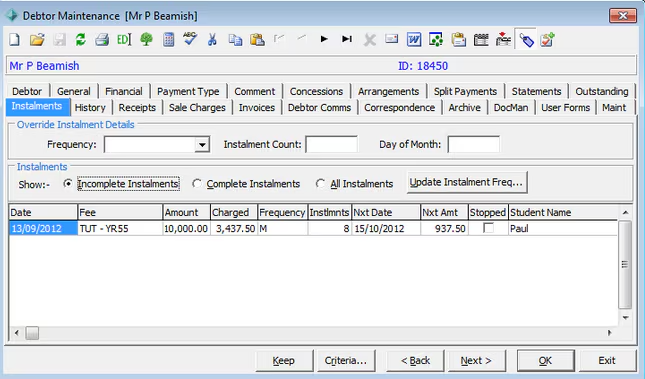Click the New blank document icon
This screenshot has width=645, height=379.
point(14,40)
